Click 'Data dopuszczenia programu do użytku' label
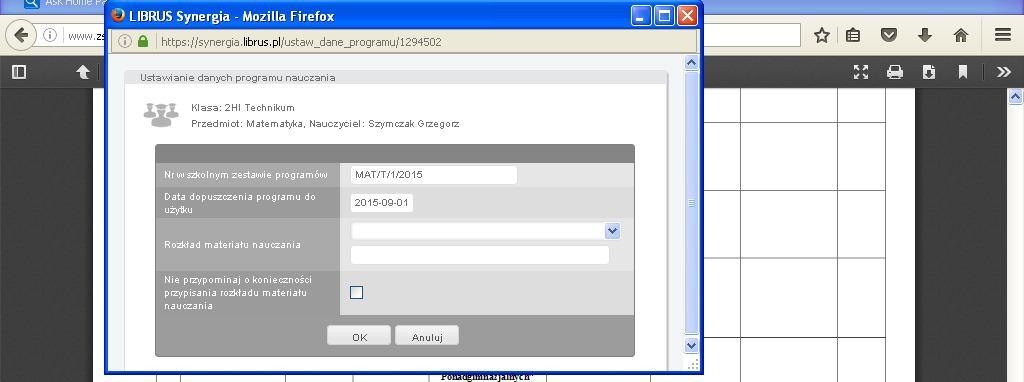 [x=240, y=203]
